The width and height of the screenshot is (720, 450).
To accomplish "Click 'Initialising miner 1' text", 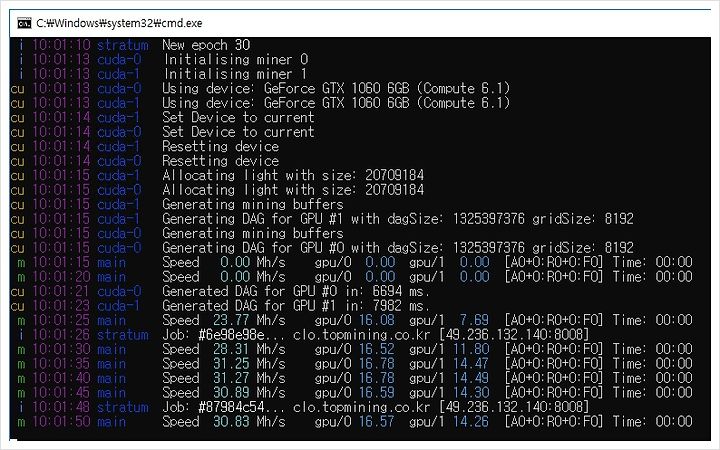I will (x=235, y=74).
